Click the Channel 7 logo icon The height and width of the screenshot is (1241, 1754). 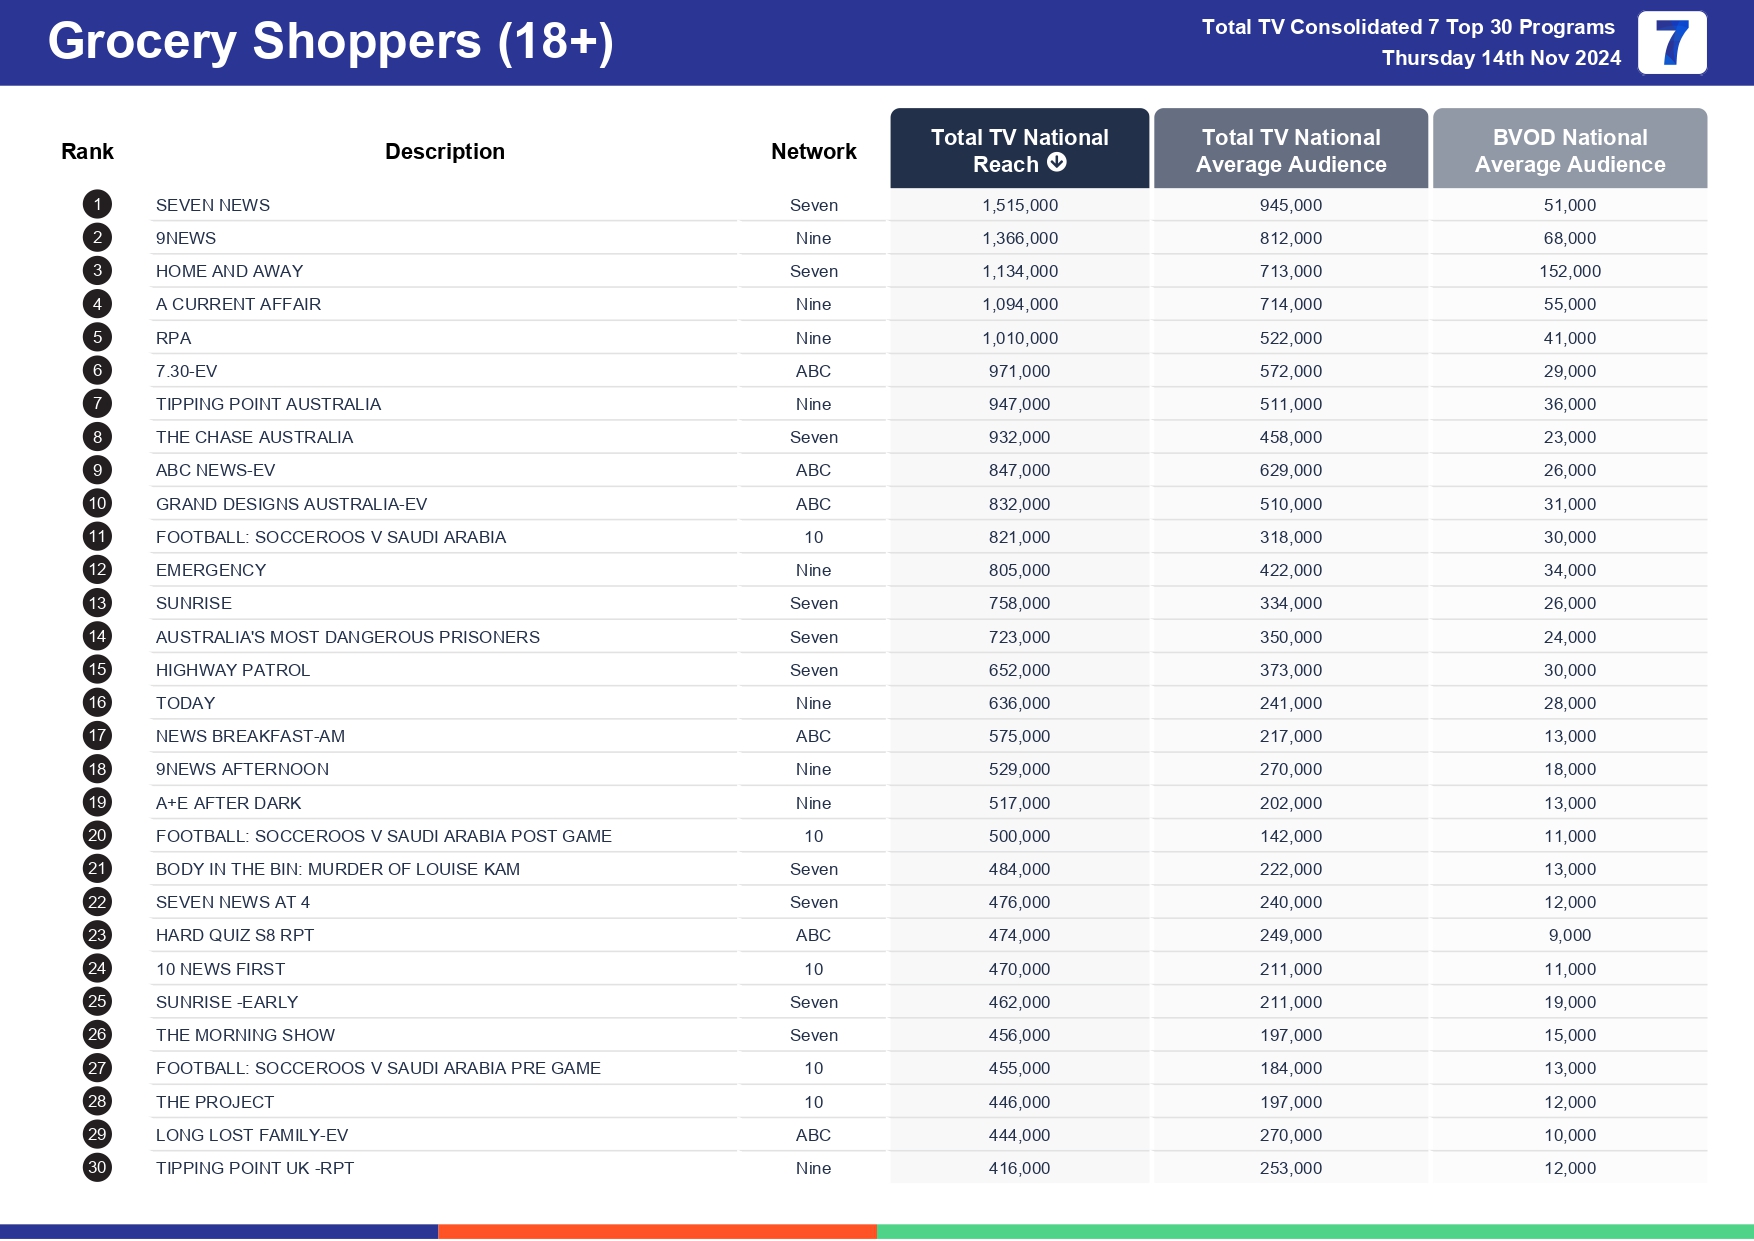click(1671, 43)
